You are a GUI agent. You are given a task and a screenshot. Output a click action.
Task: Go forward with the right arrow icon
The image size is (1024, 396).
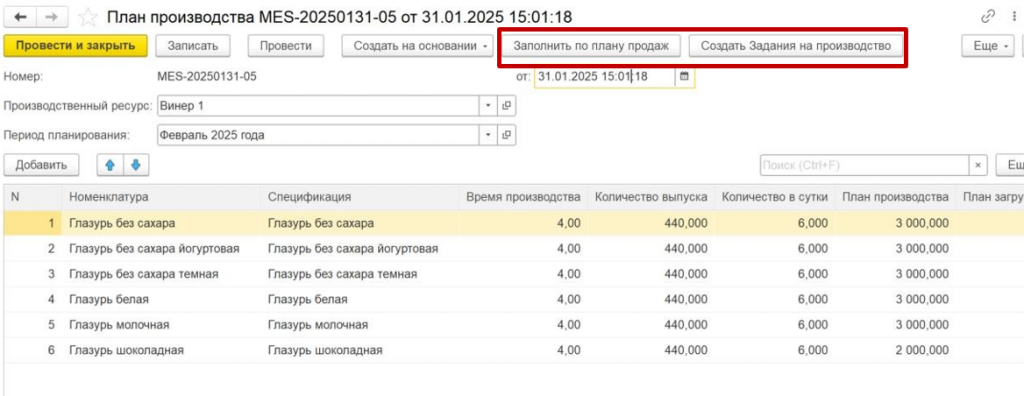coord(51,17)
